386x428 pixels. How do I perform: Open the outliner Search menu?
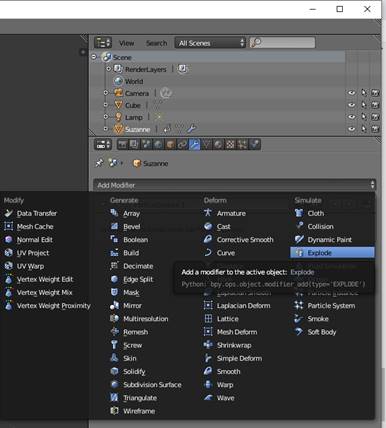tap(156, 43)
